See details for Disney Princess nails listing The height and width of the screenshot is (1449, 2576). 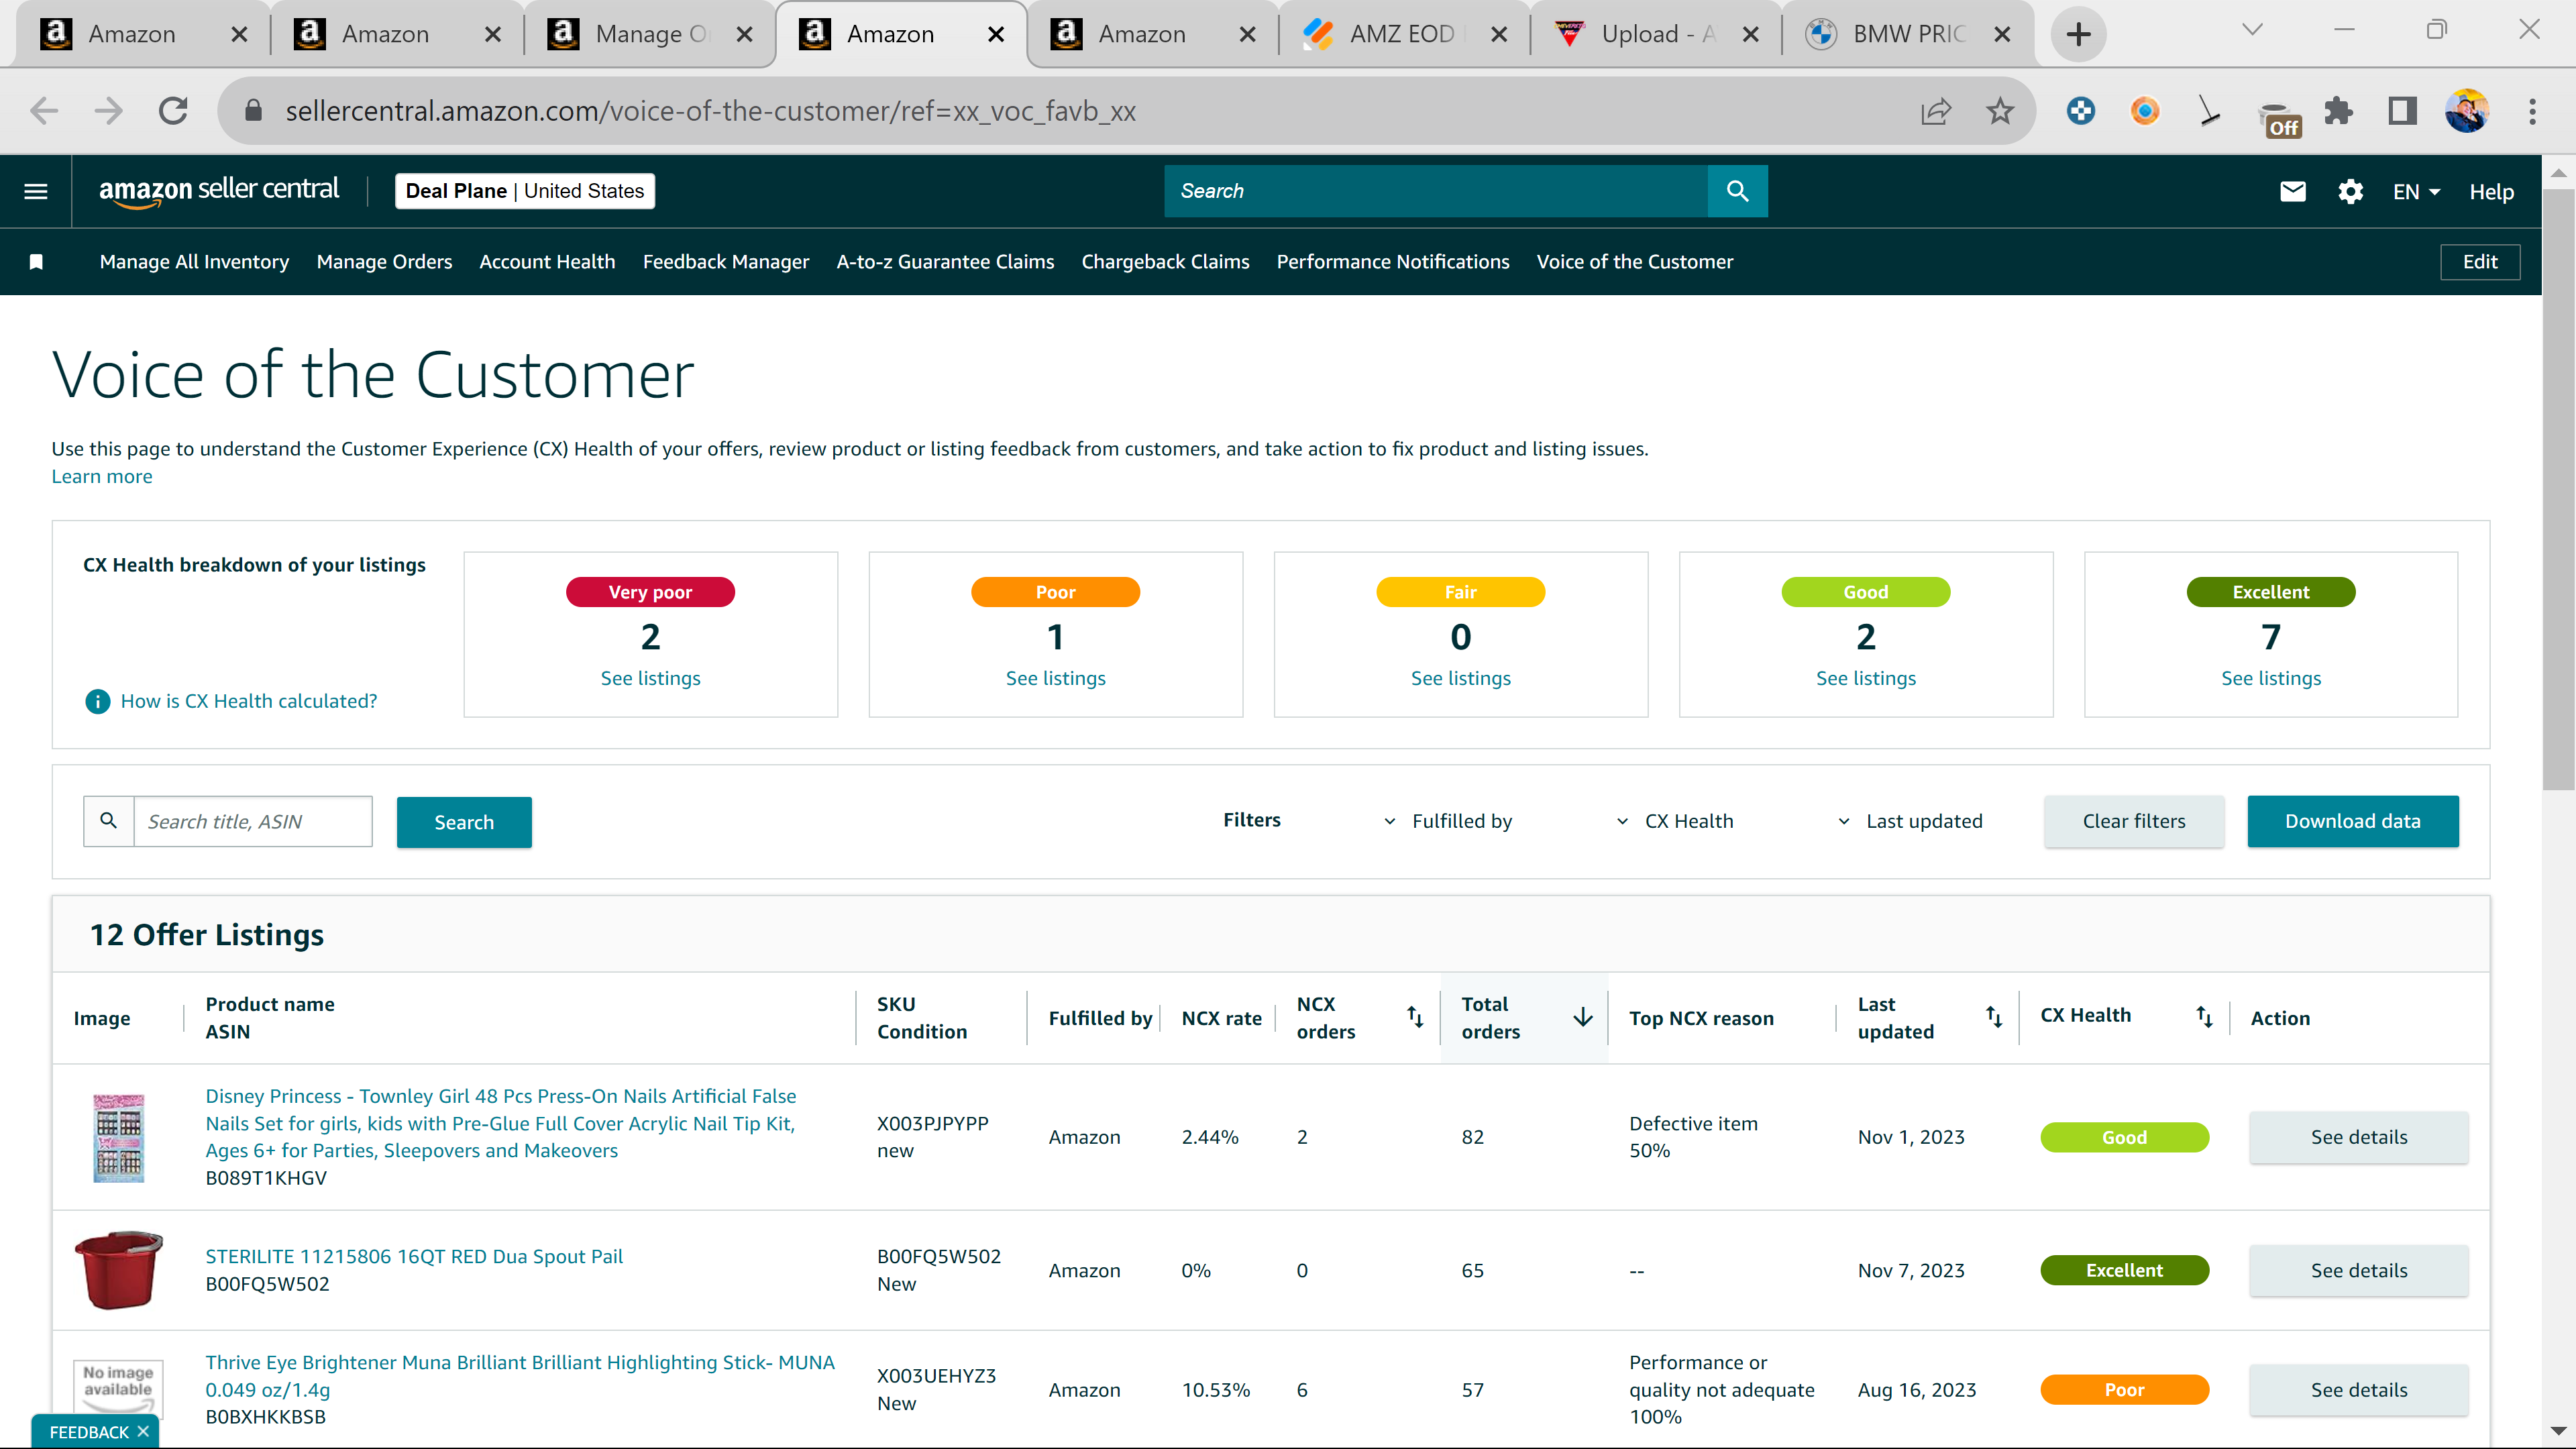click(x=2359, y=1137)
